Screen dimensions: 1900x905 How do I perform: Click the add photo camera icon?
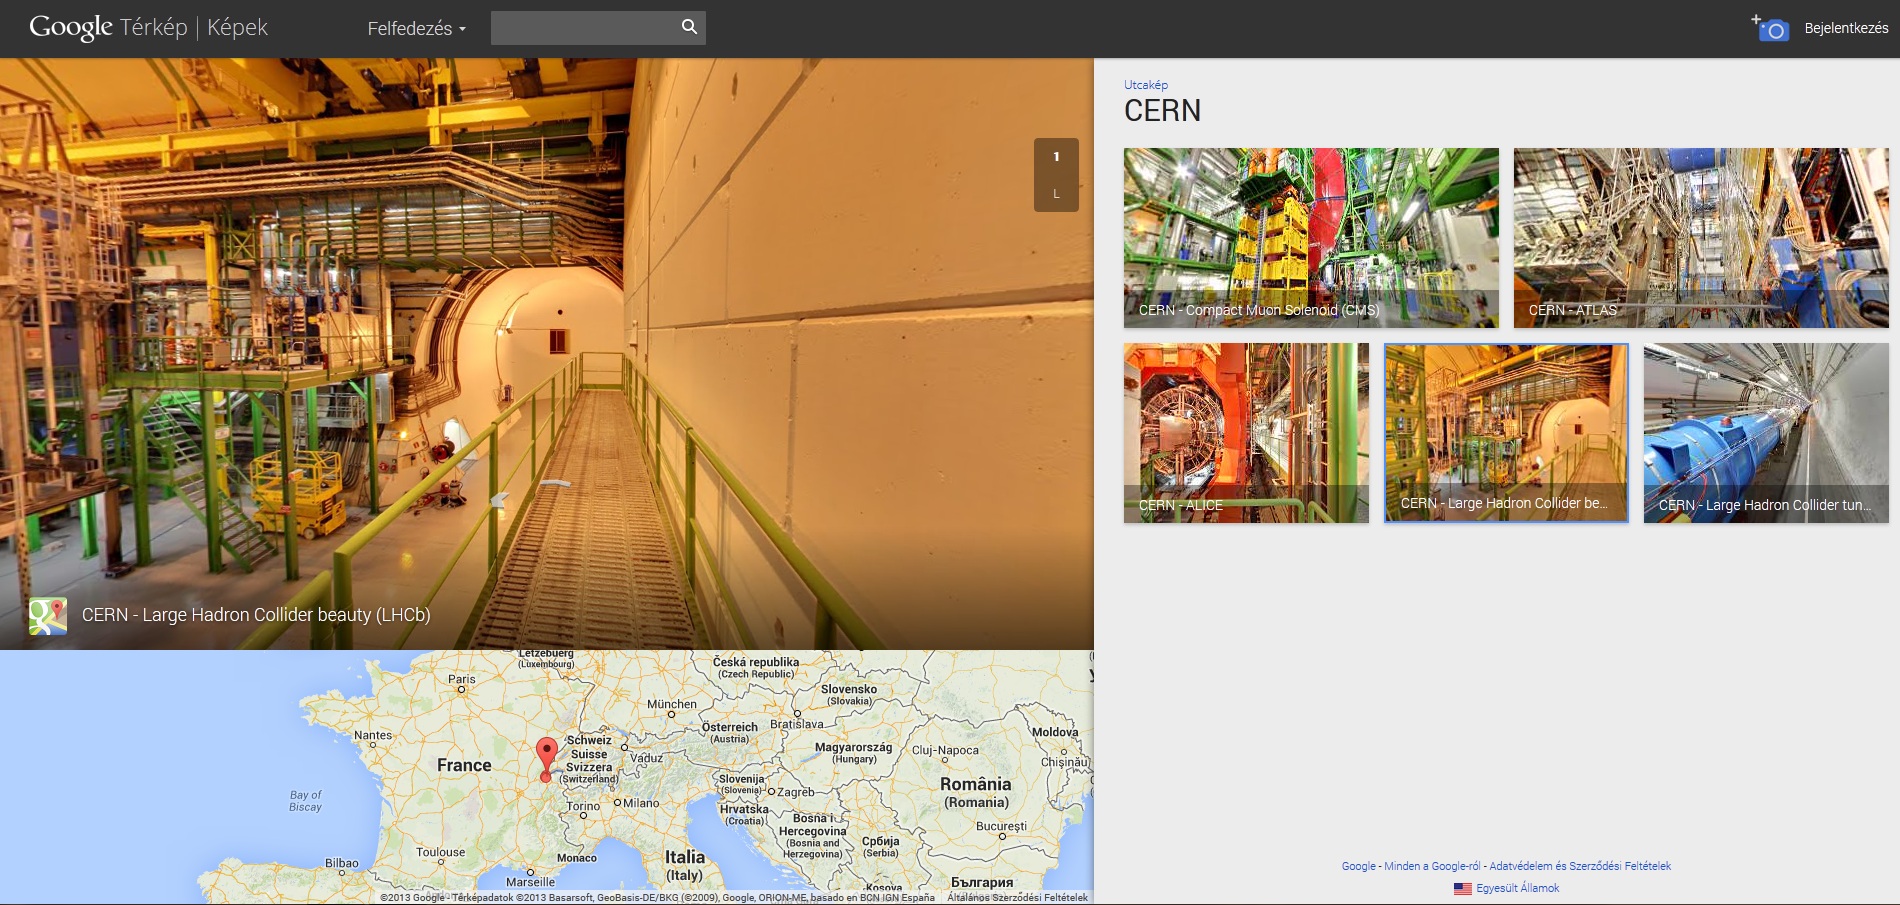pos(1770,29)
